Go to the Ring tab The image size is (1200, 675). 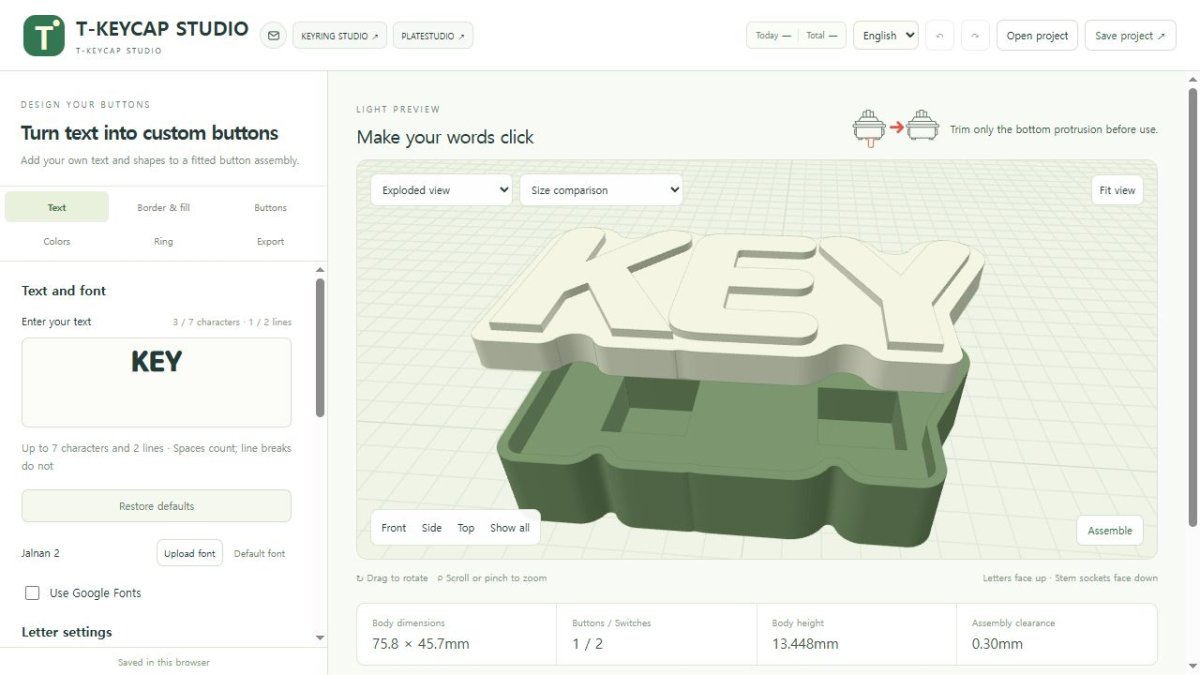[164, 241]
